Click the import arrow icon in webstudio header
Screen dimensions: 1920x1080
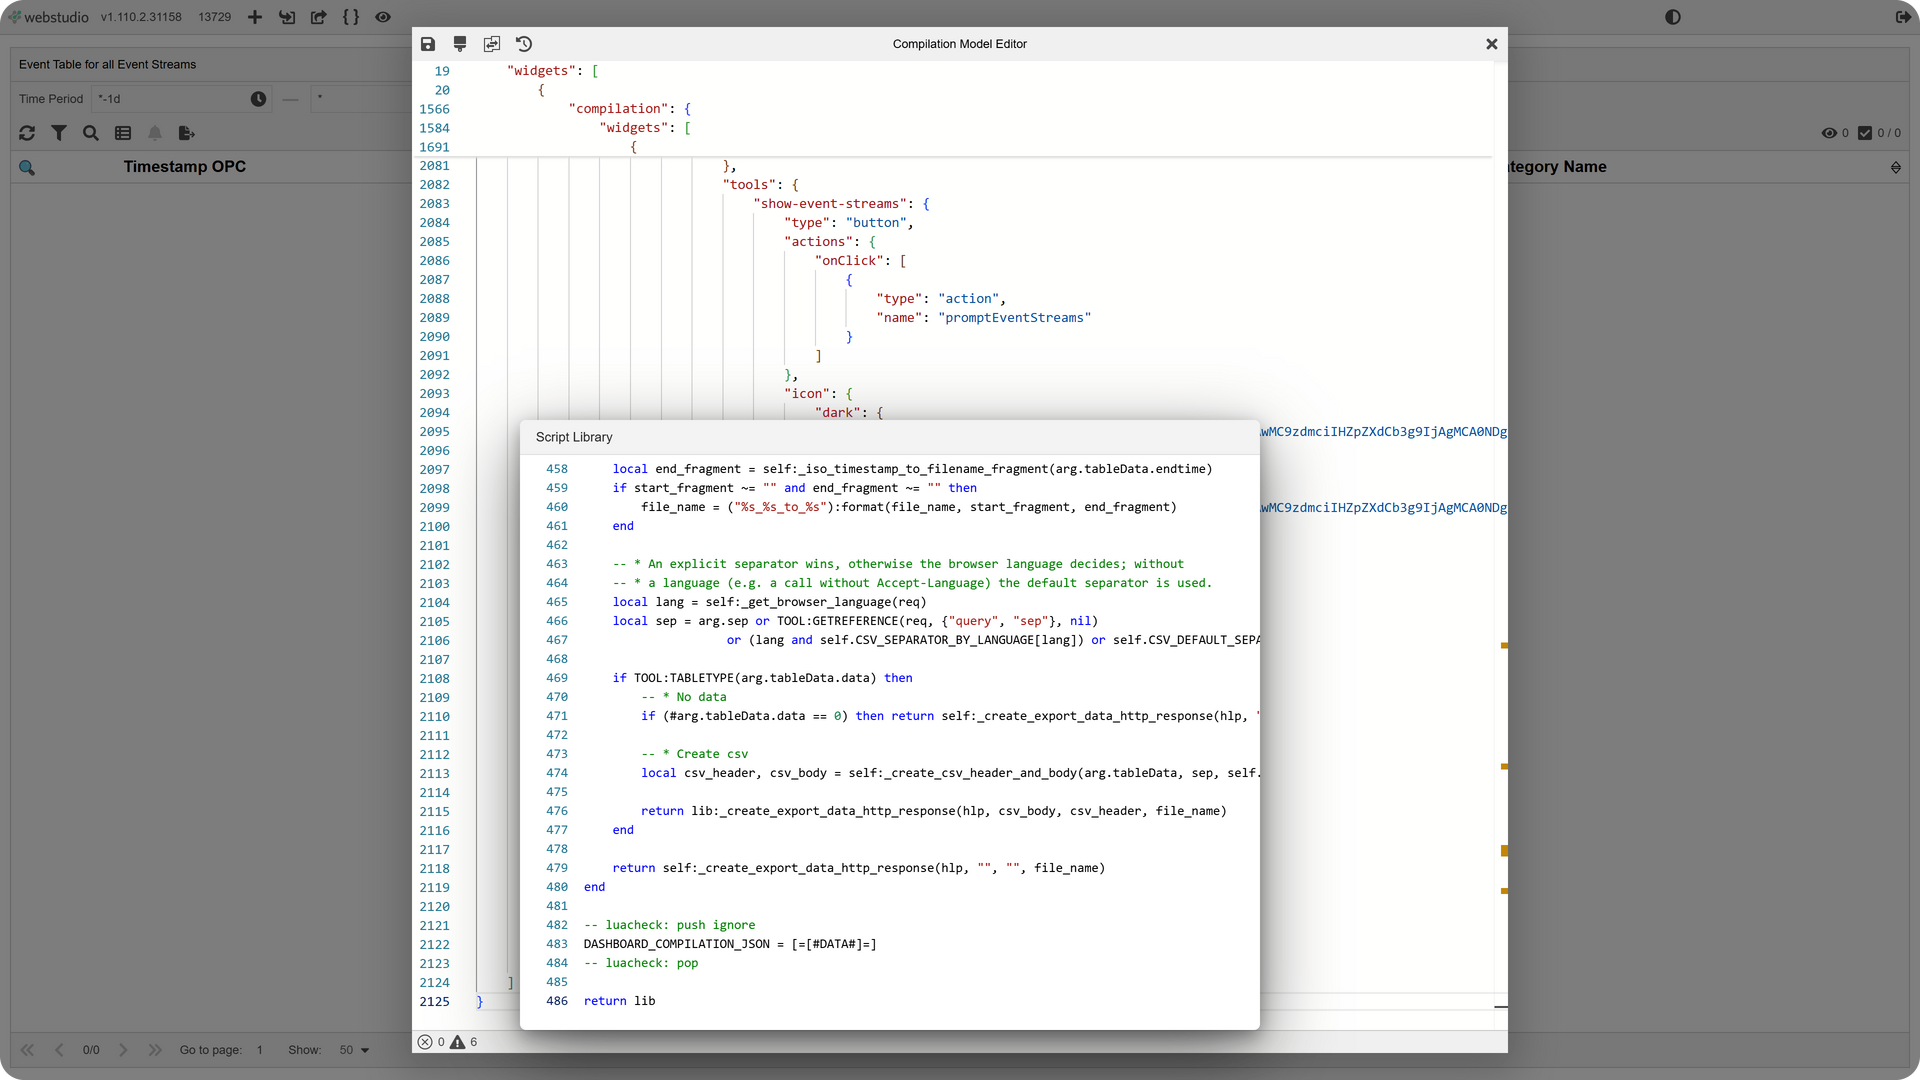pos(287,17)
